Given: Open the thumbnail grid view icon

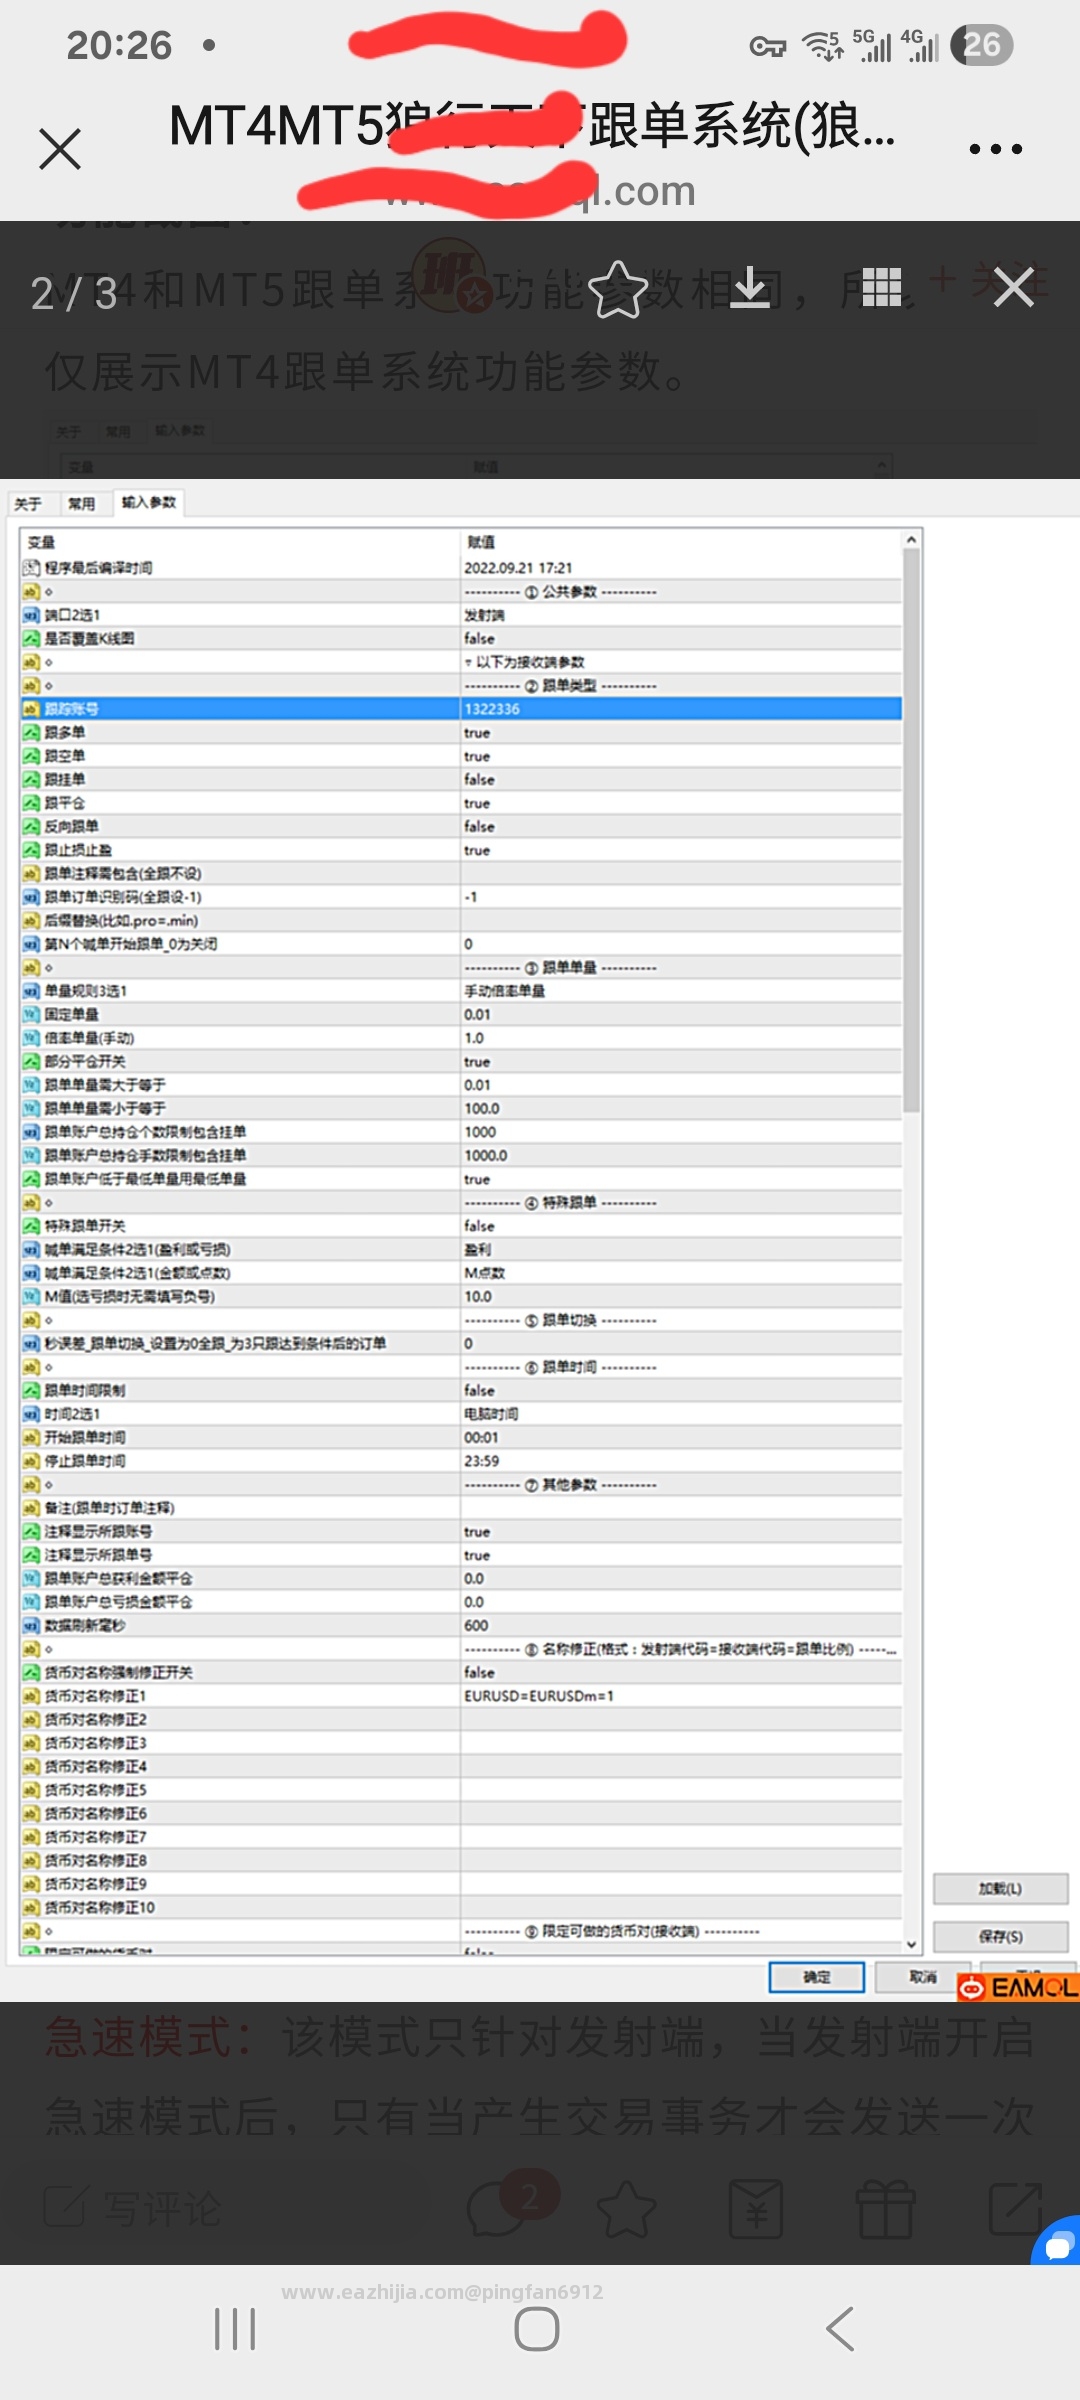Looking at the screenshot, I should pos(882,288).
